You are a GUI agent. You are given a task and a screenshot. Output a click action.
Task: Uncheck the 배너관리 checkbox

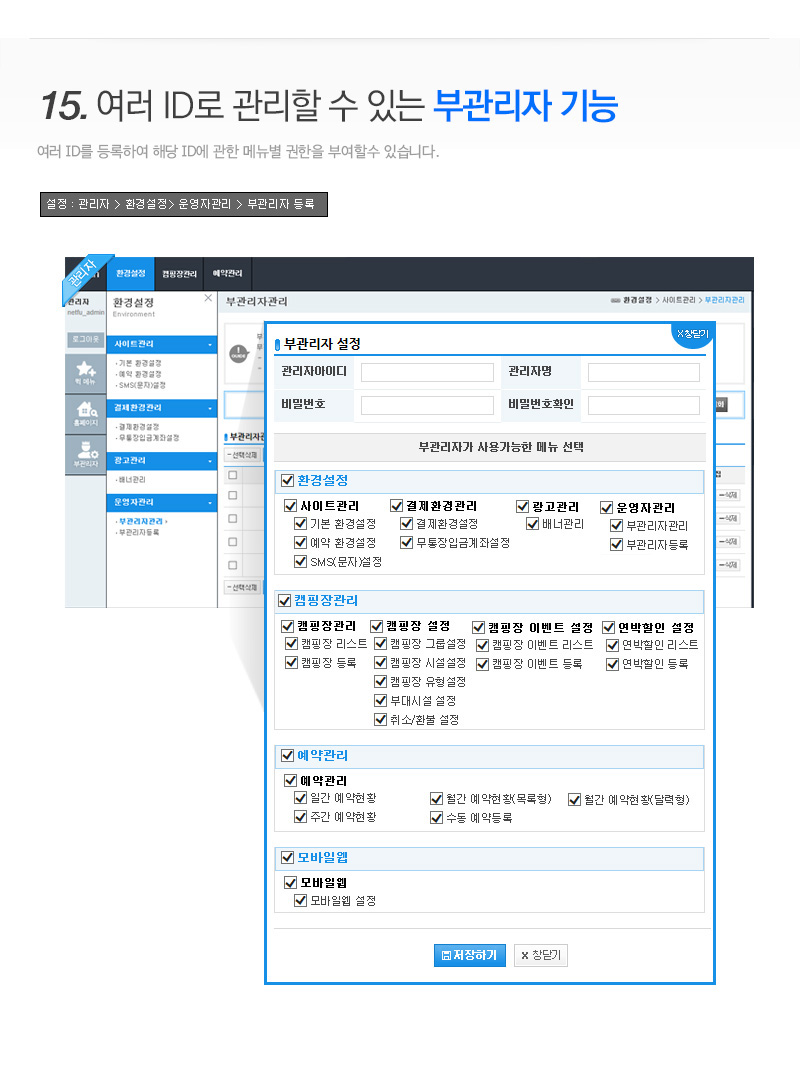pos(532,524)
